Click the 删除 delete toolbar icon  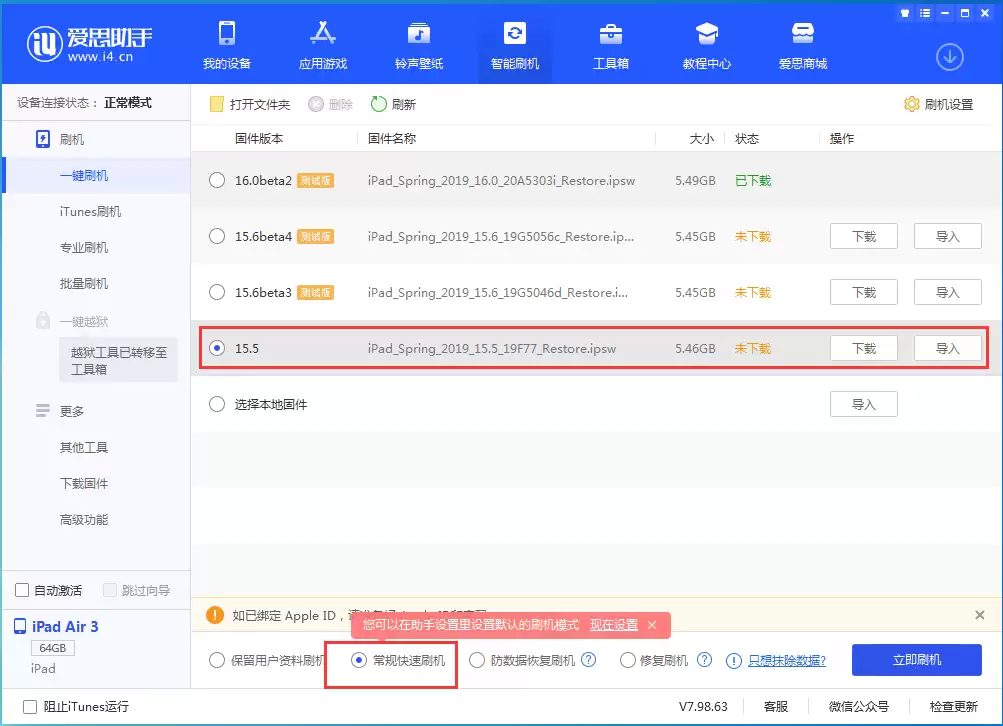tap(316, 104)
